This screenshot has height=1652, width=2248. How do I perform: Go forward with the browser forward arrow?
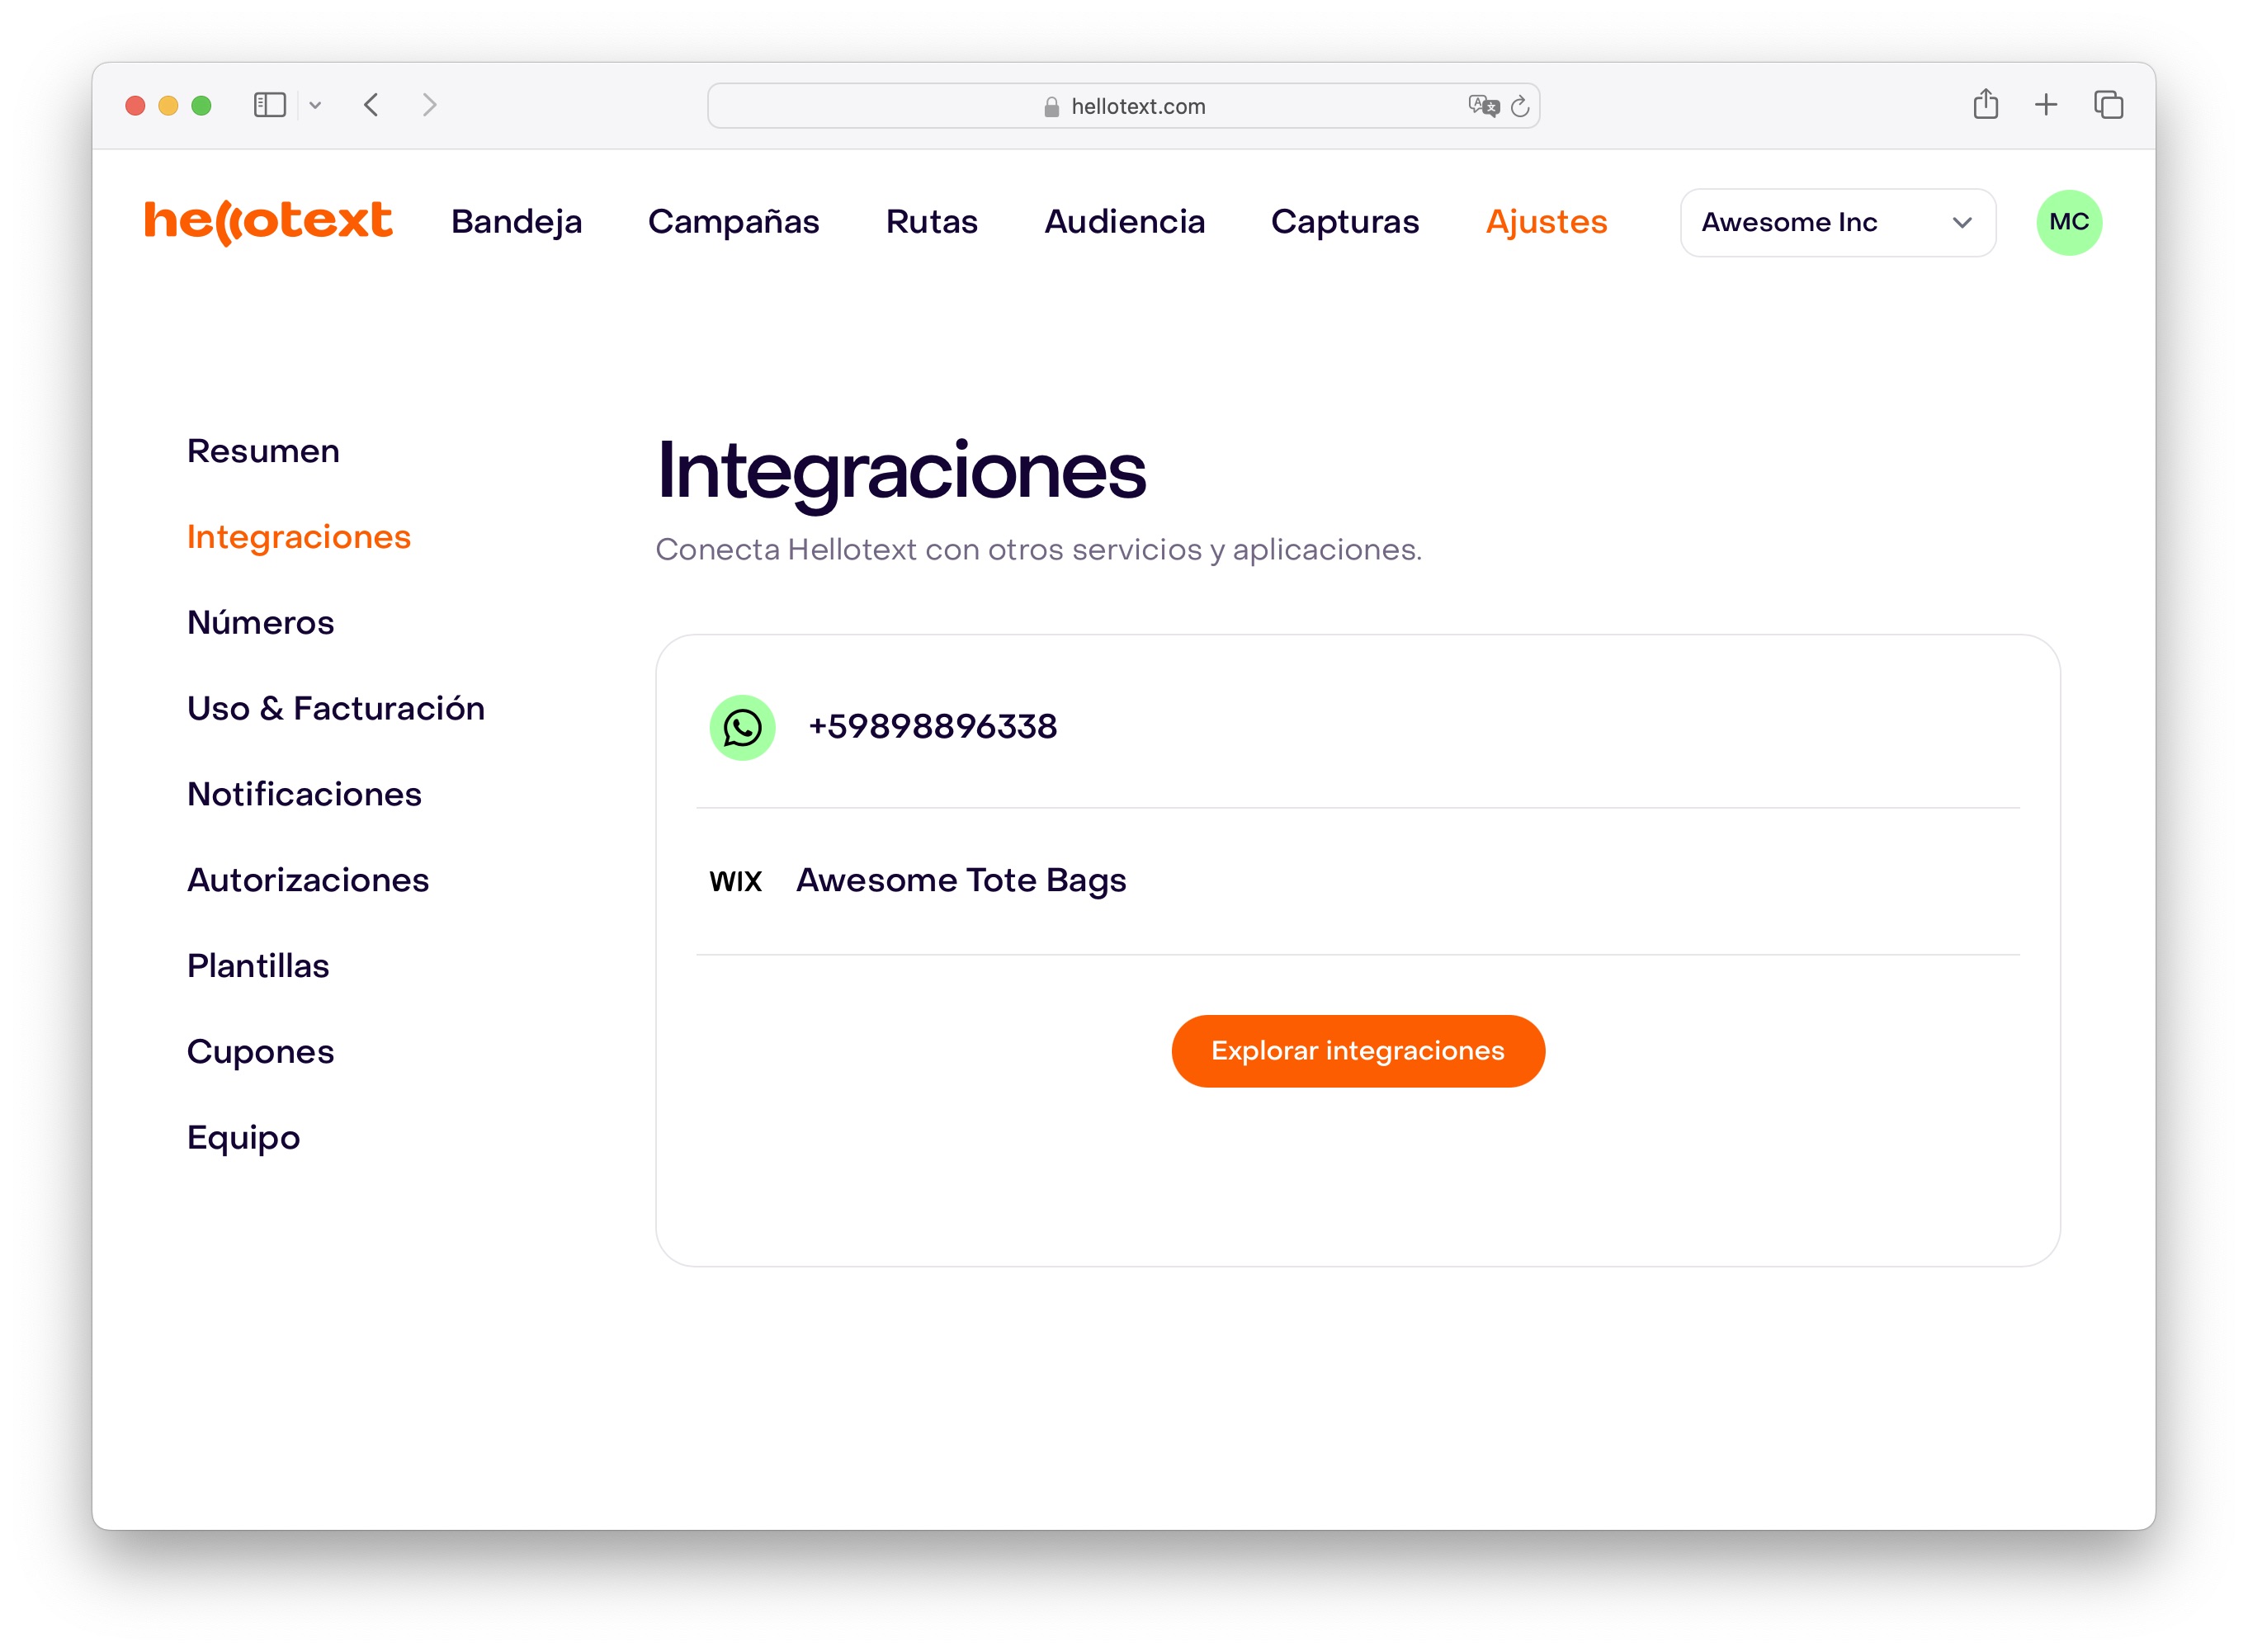(430, 105)
